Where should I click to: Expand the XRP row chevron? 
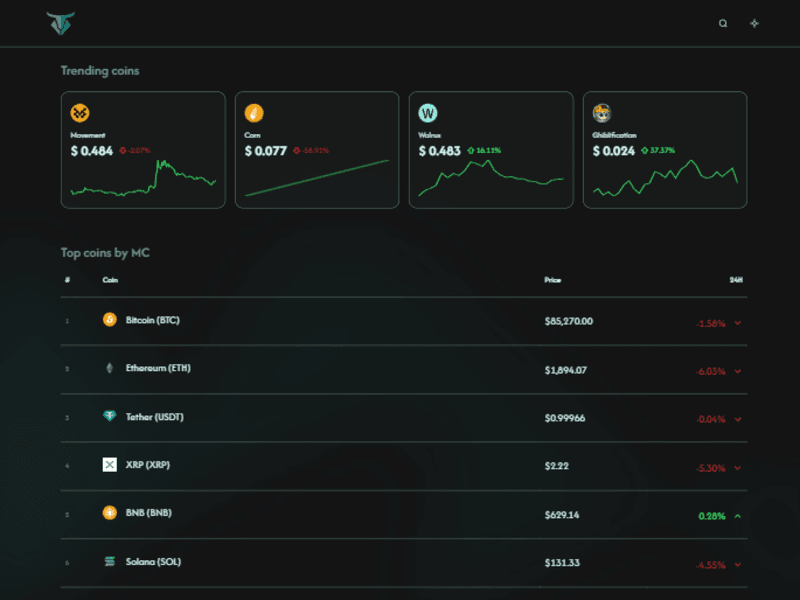point(738,467)
